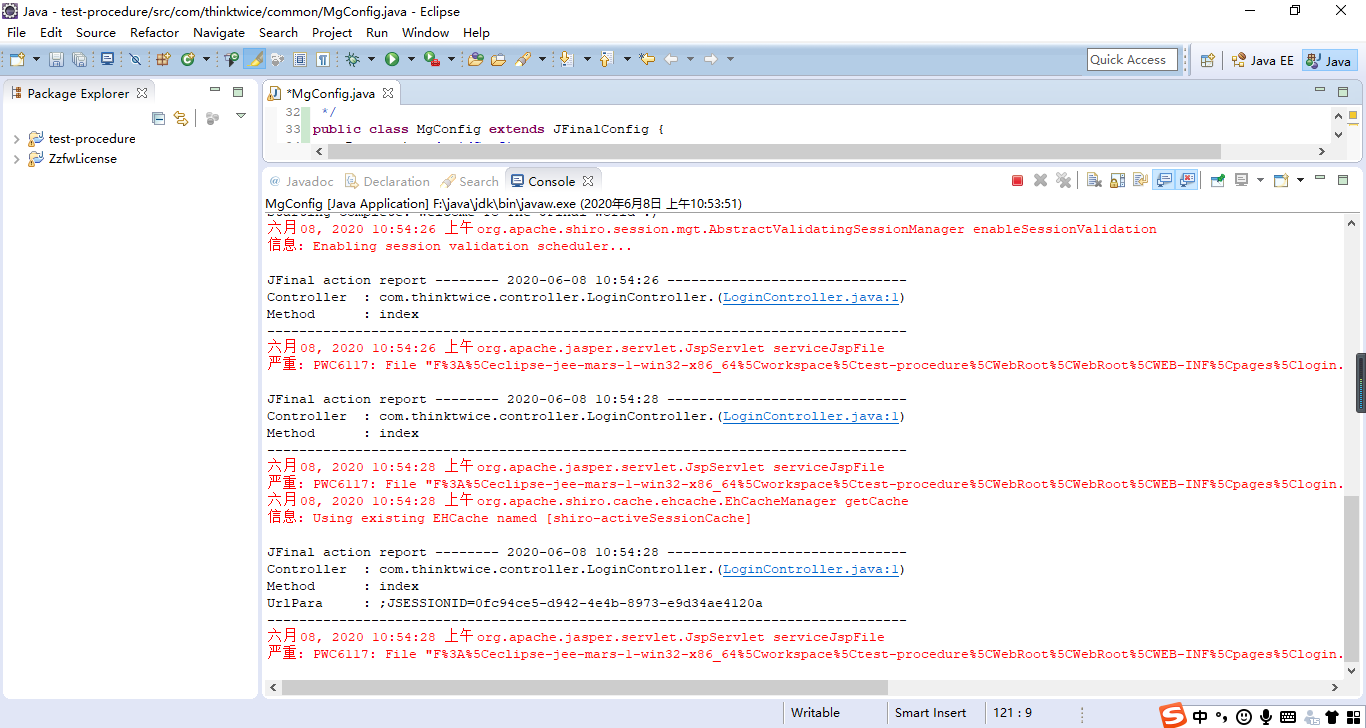Click the Sogou input method S logo

(x=1172, y=715)
